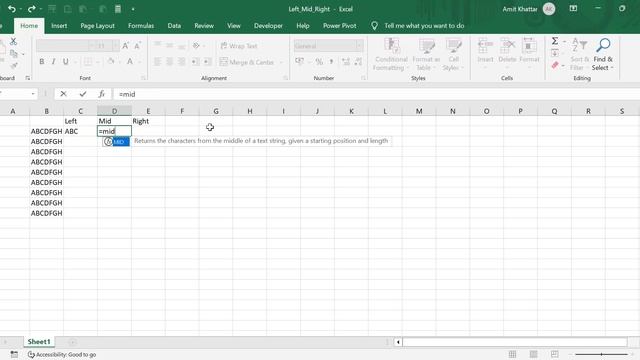
Task: Open the Insert ribbon tab
Action: 59,26
